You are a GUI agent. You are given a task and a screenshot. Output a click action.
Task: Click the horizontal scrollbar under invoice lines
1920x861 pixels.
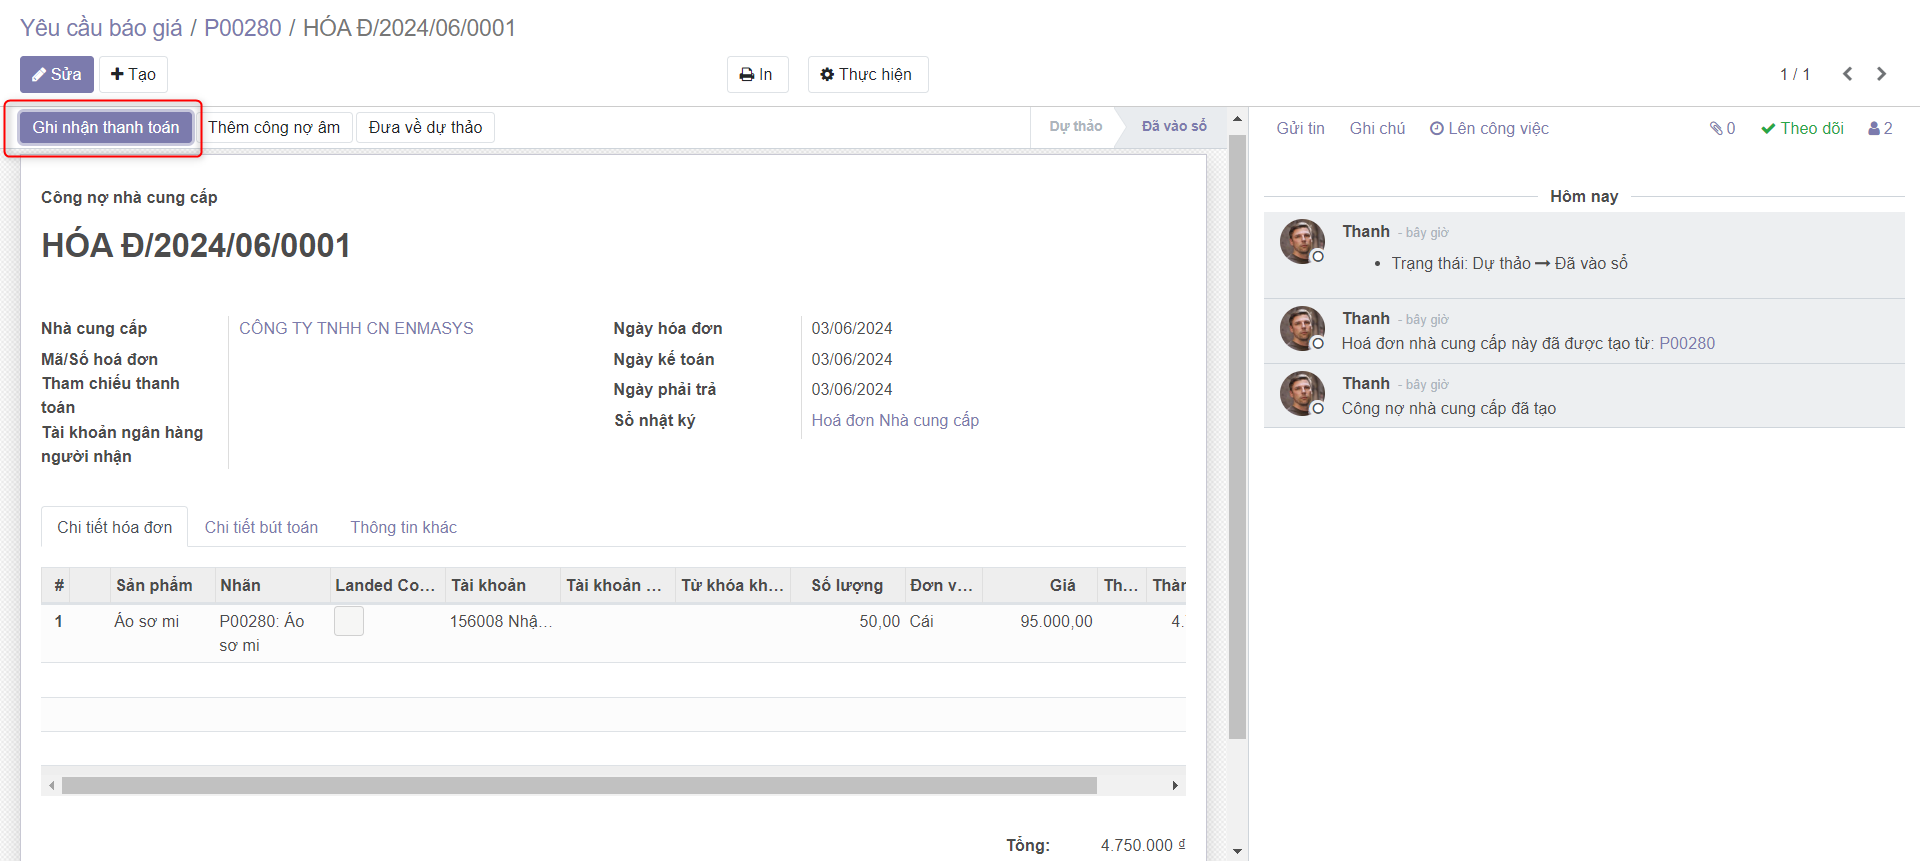(x=578, y=785)
